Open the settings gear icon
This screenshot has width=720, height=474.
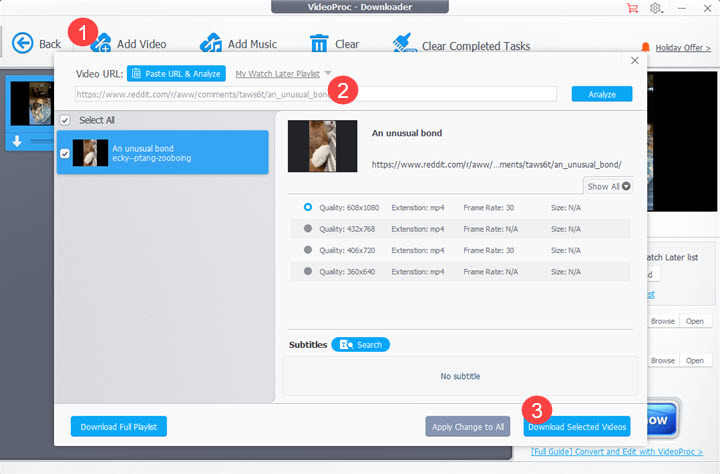656,8
